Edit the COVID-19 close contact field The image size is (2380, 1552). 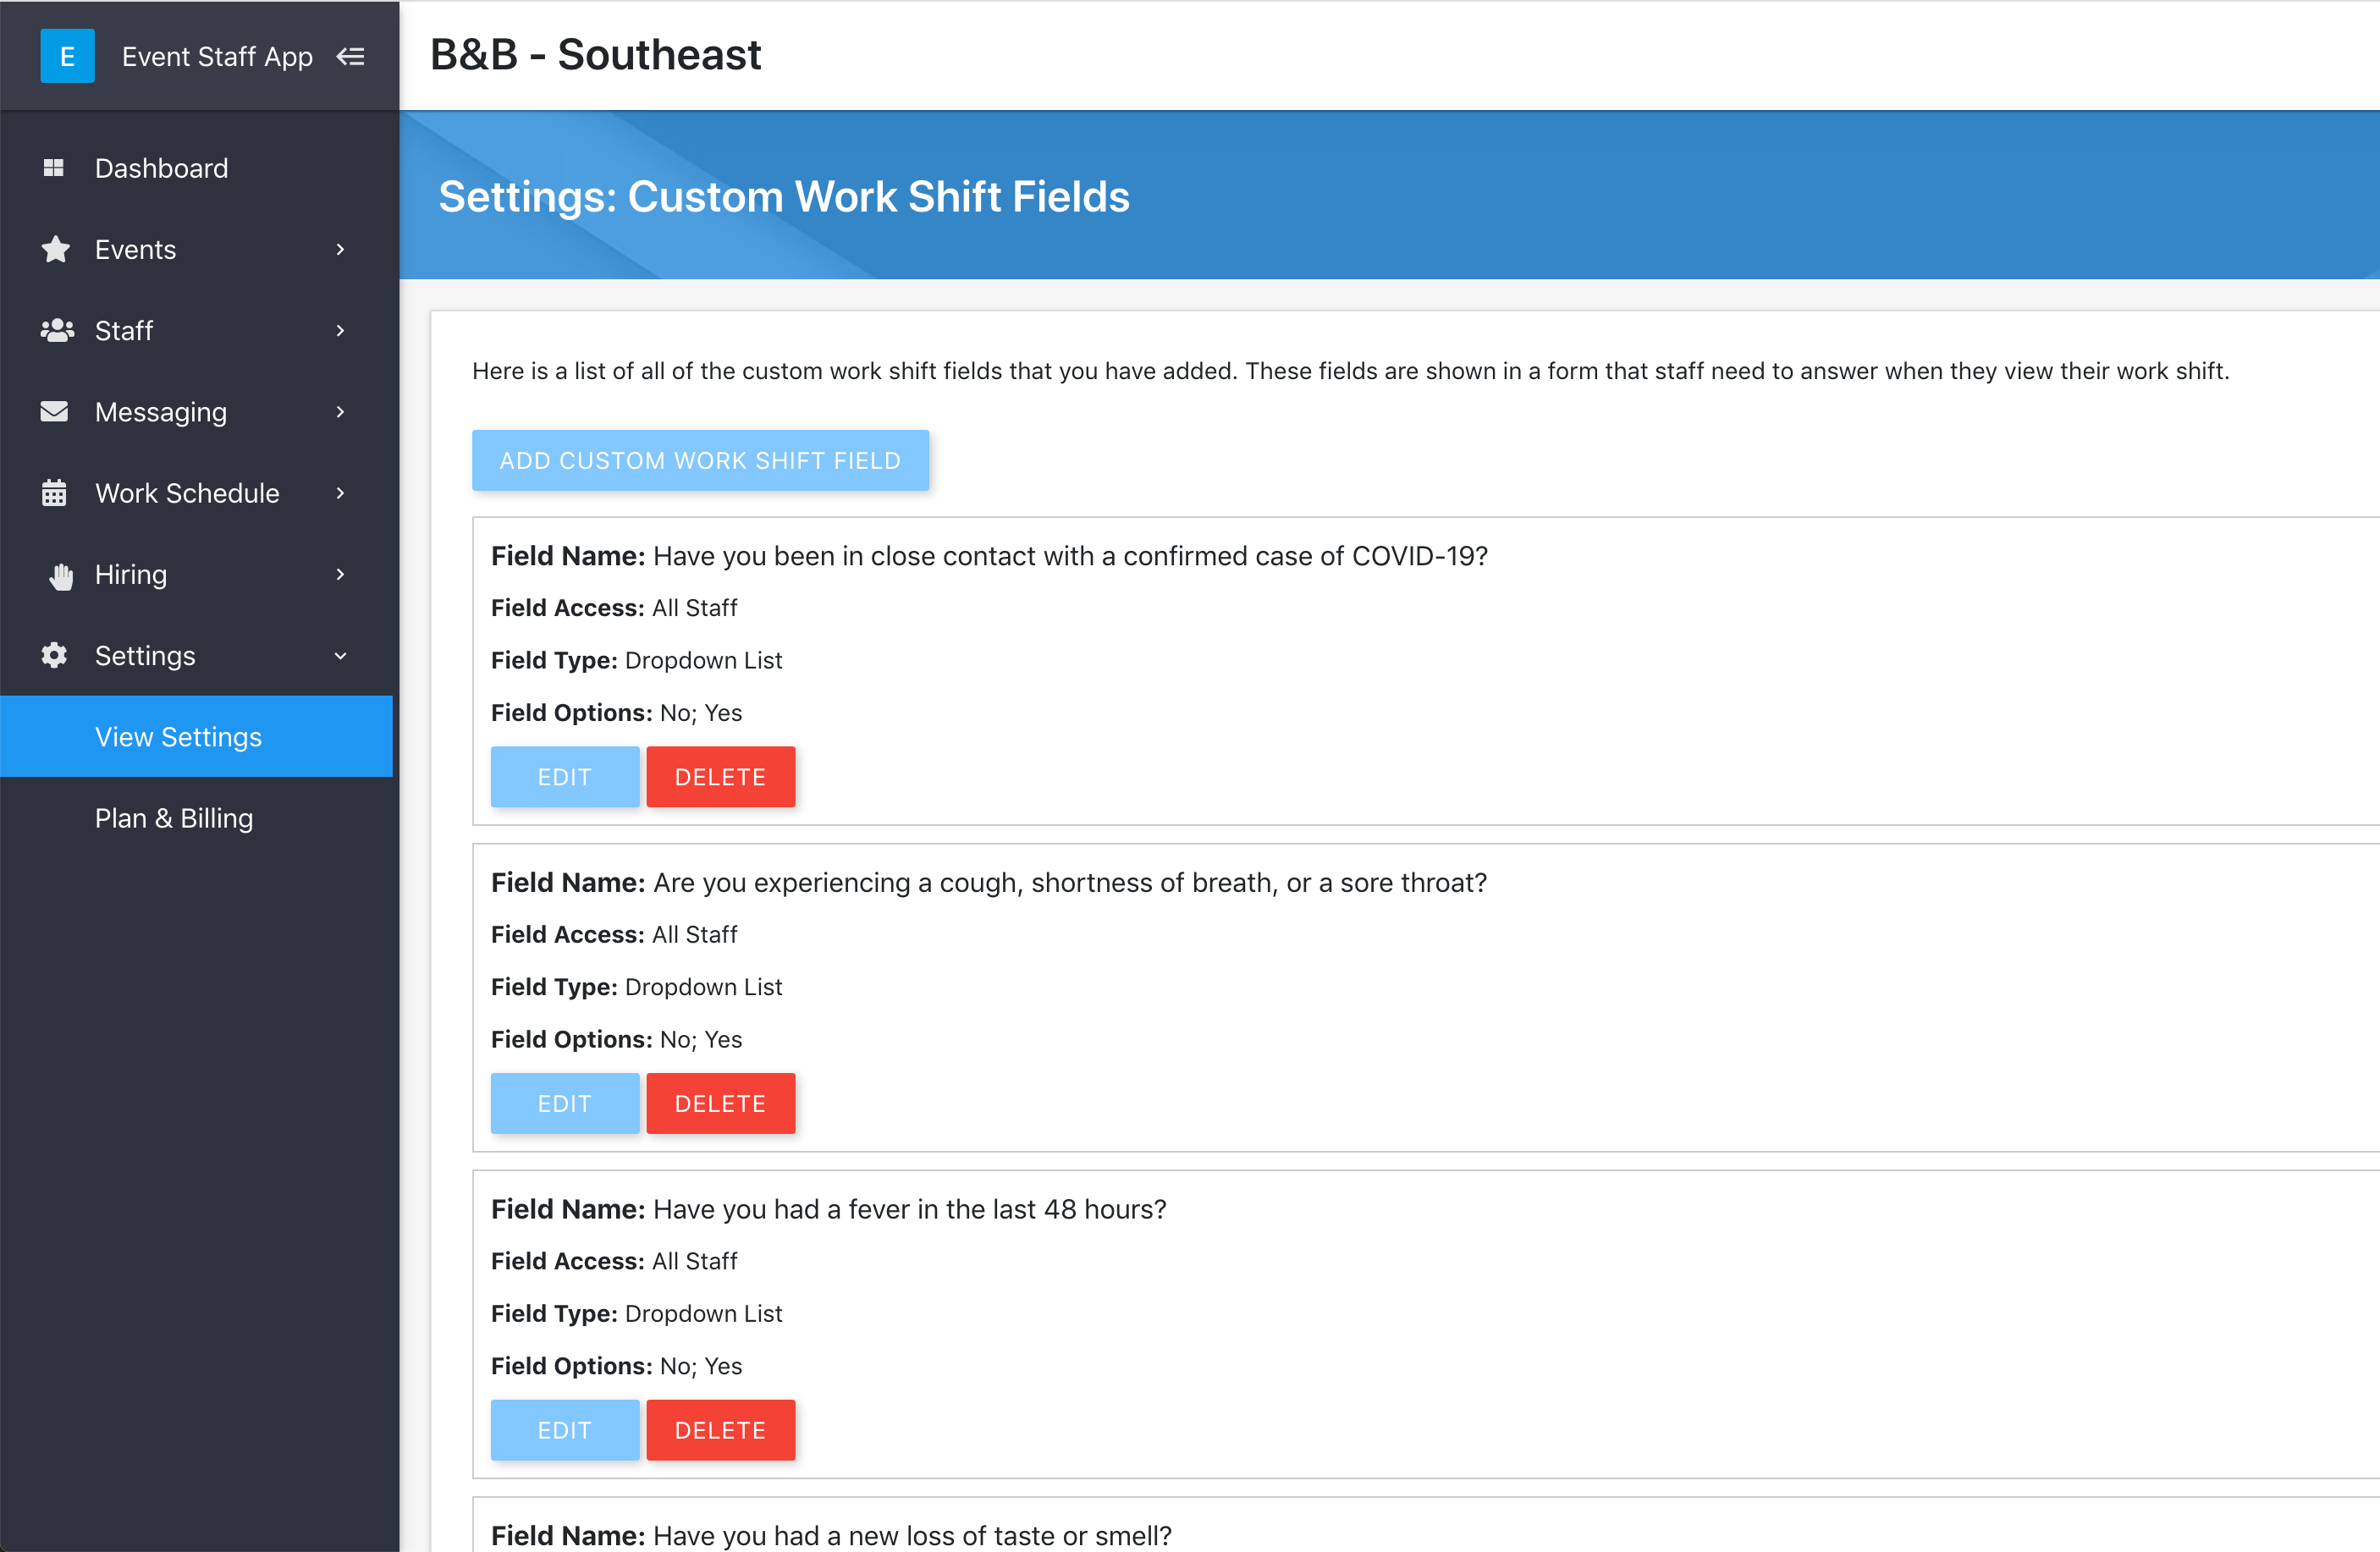[565, 776]
